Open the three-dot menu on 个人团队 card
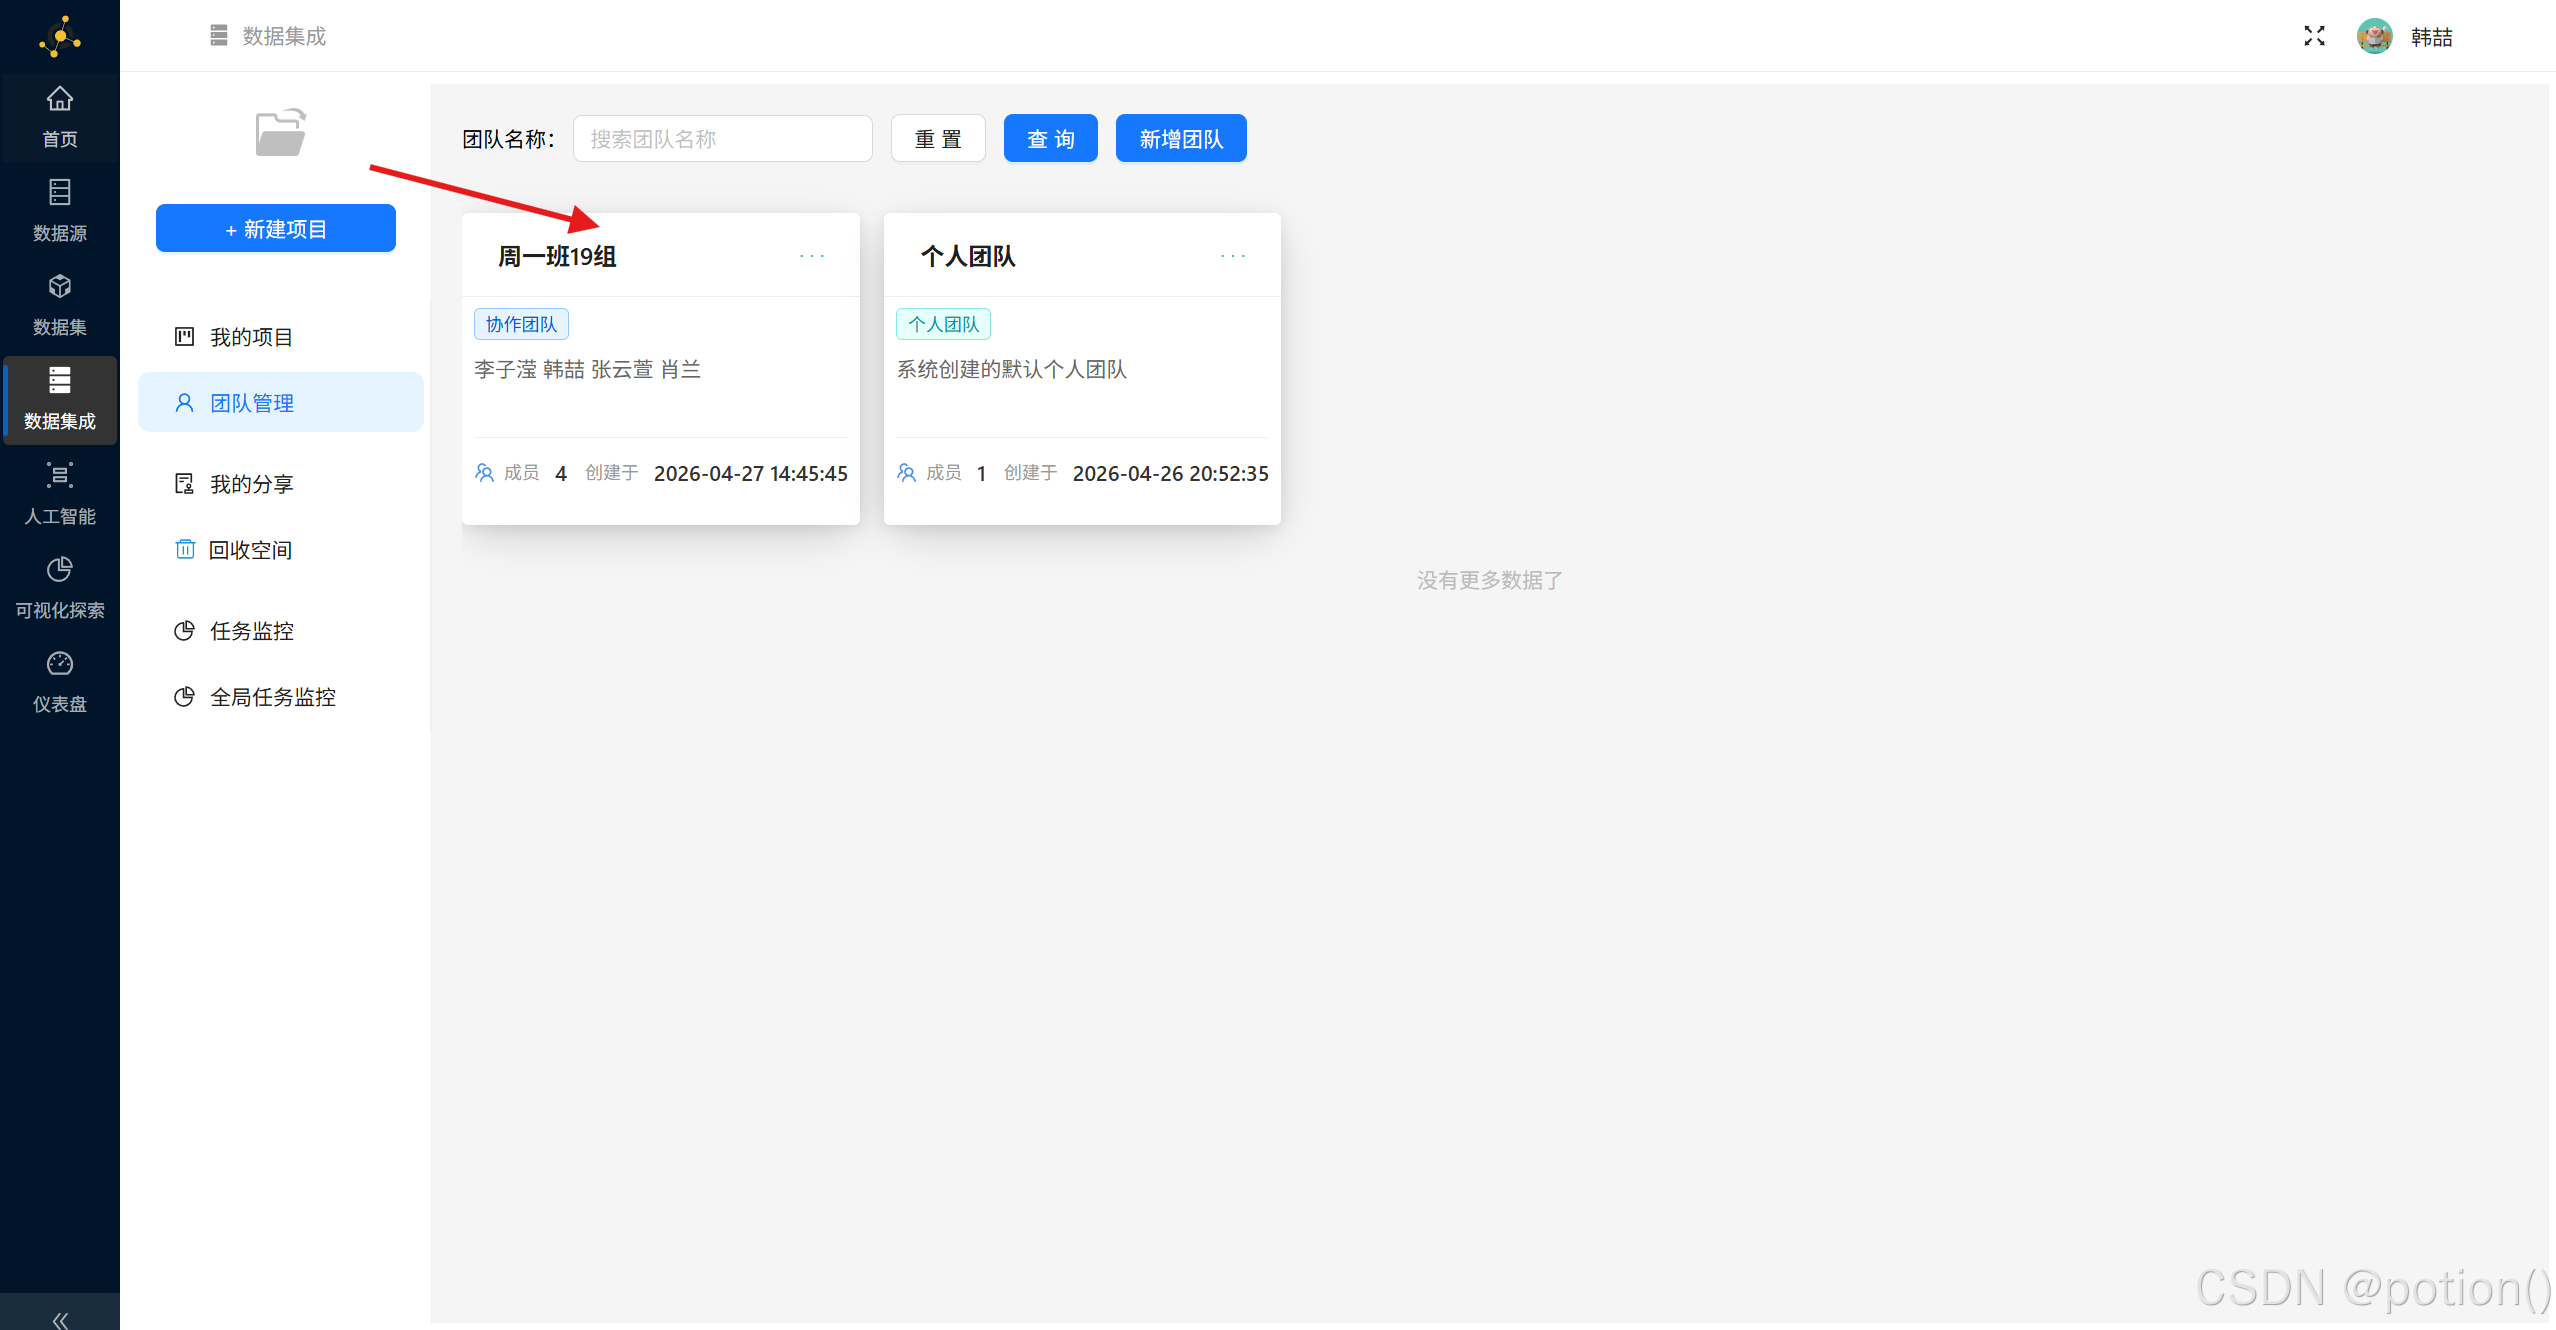The image size is (2556, 1330). tap(1233, 256)
